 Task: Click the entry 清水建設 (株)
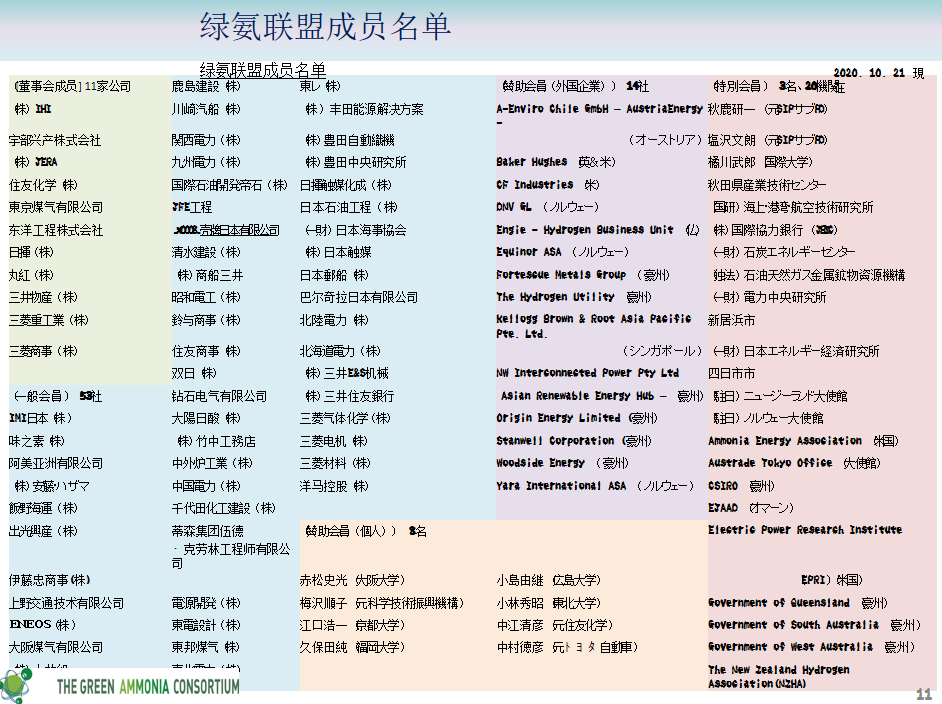[x=206, y=252]
